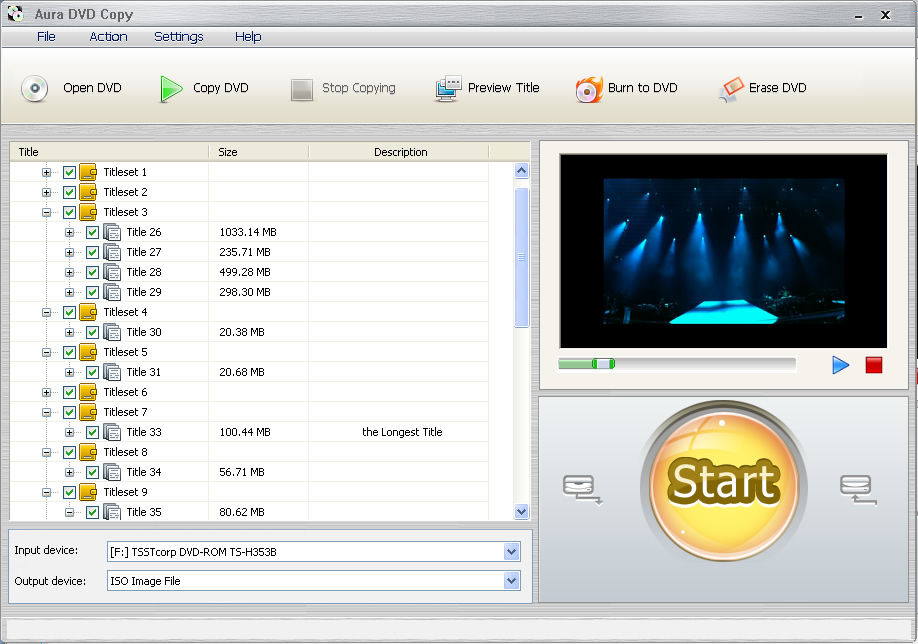Uncheck the Title 33 checkbox
Screen dimensions: 918x644
click(x=92, y=432)
